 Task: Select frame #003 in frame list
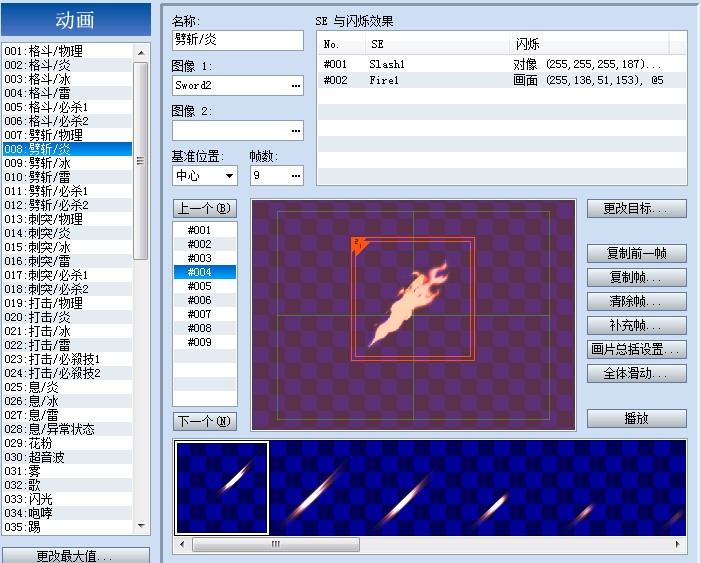point(205,258)
